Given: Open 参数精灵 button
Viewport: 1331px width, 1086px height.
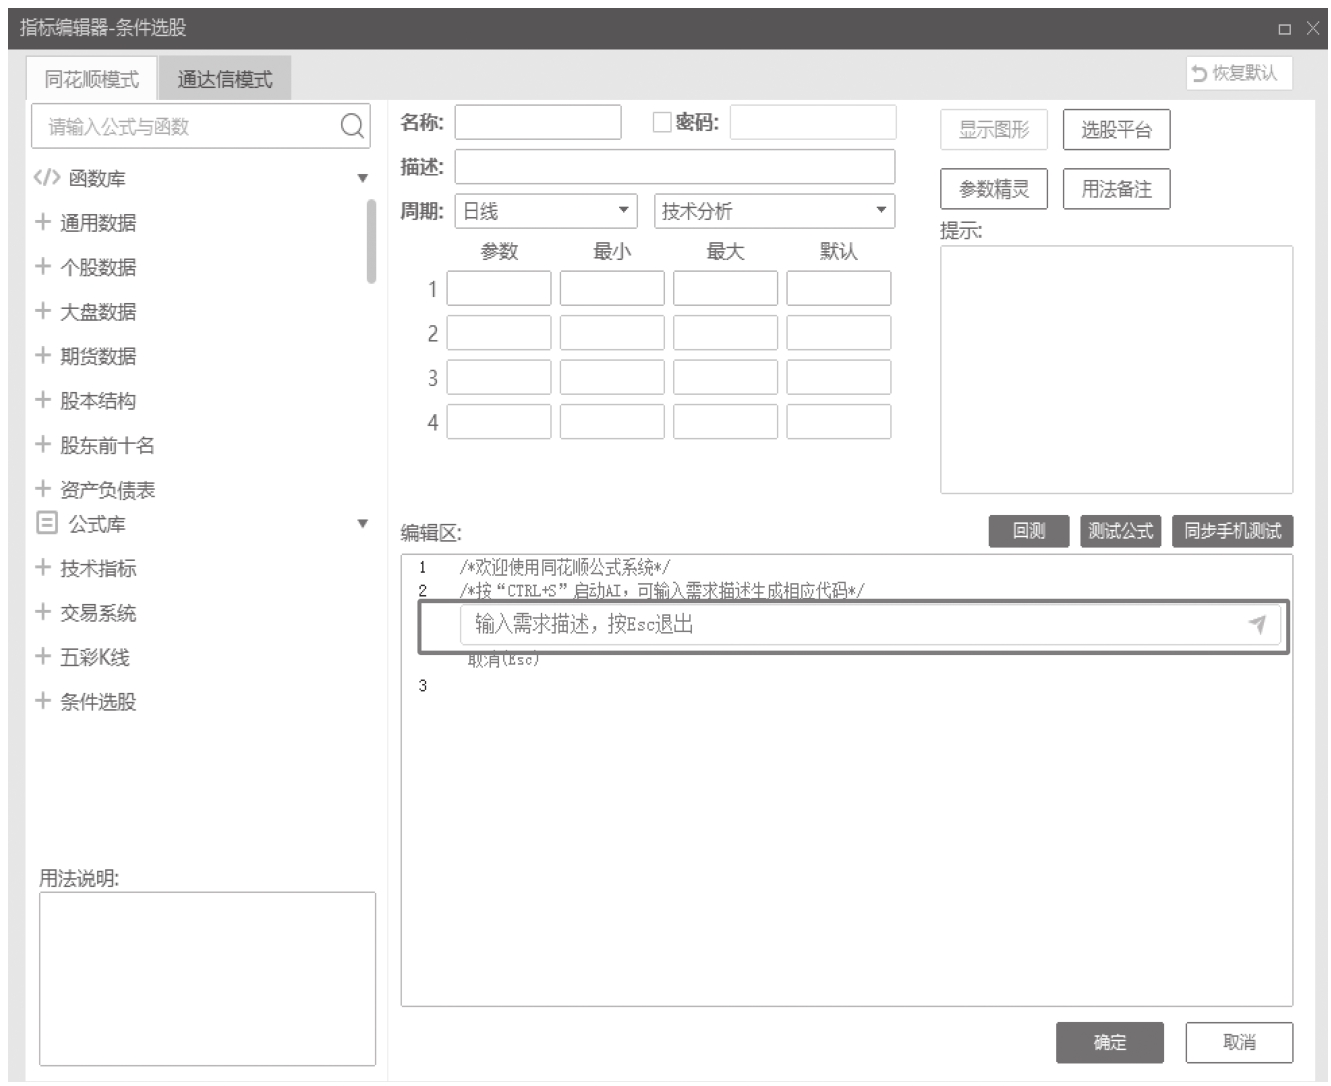Looking at the screenshot, I should [x=994, y=189].
